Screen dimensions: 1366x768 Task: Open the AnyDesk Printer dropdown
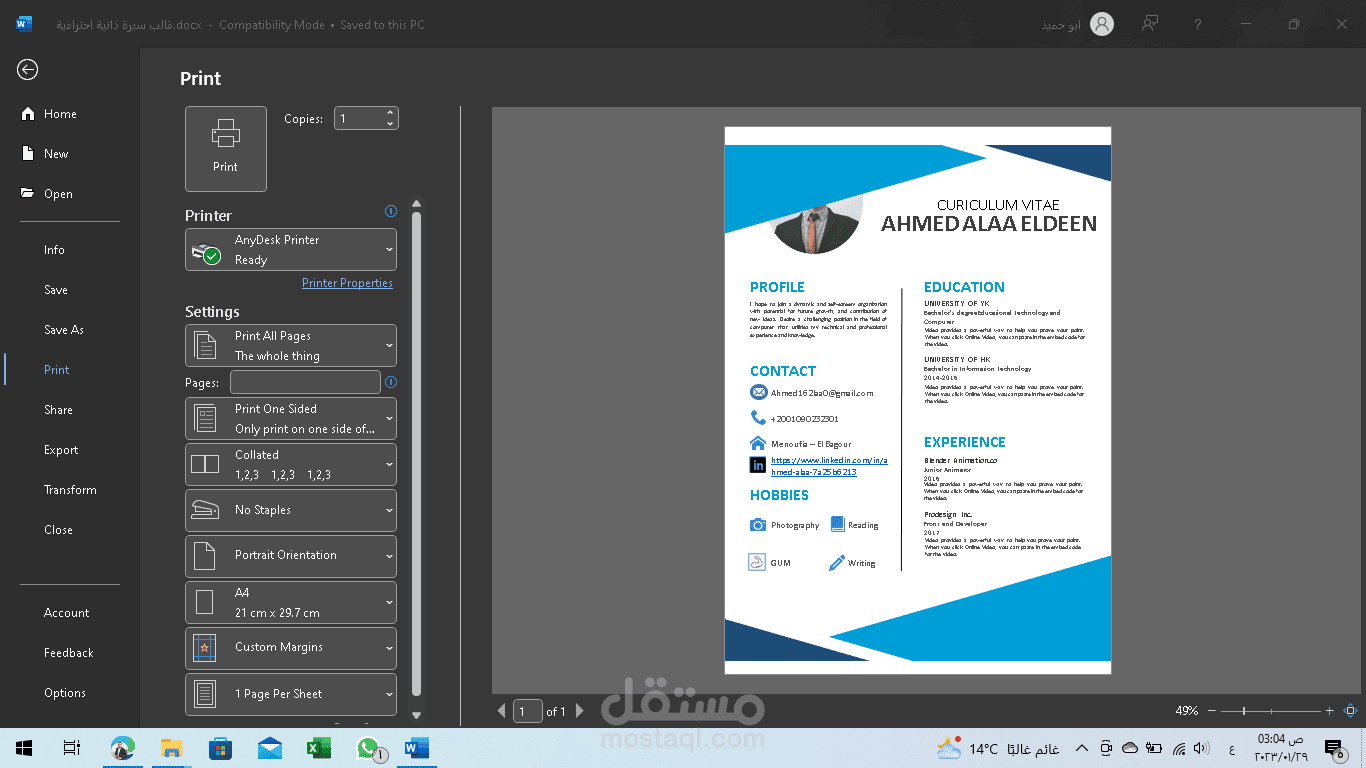[291, 250]
